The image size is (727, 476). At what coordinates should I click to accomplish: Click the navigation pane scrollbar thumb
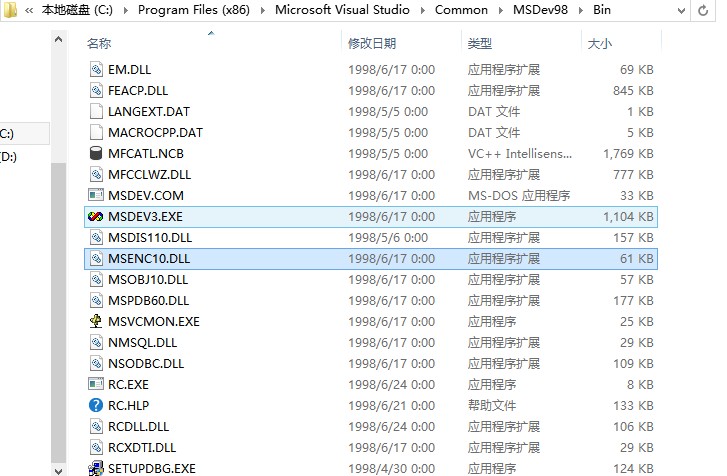tap(58, 313)
